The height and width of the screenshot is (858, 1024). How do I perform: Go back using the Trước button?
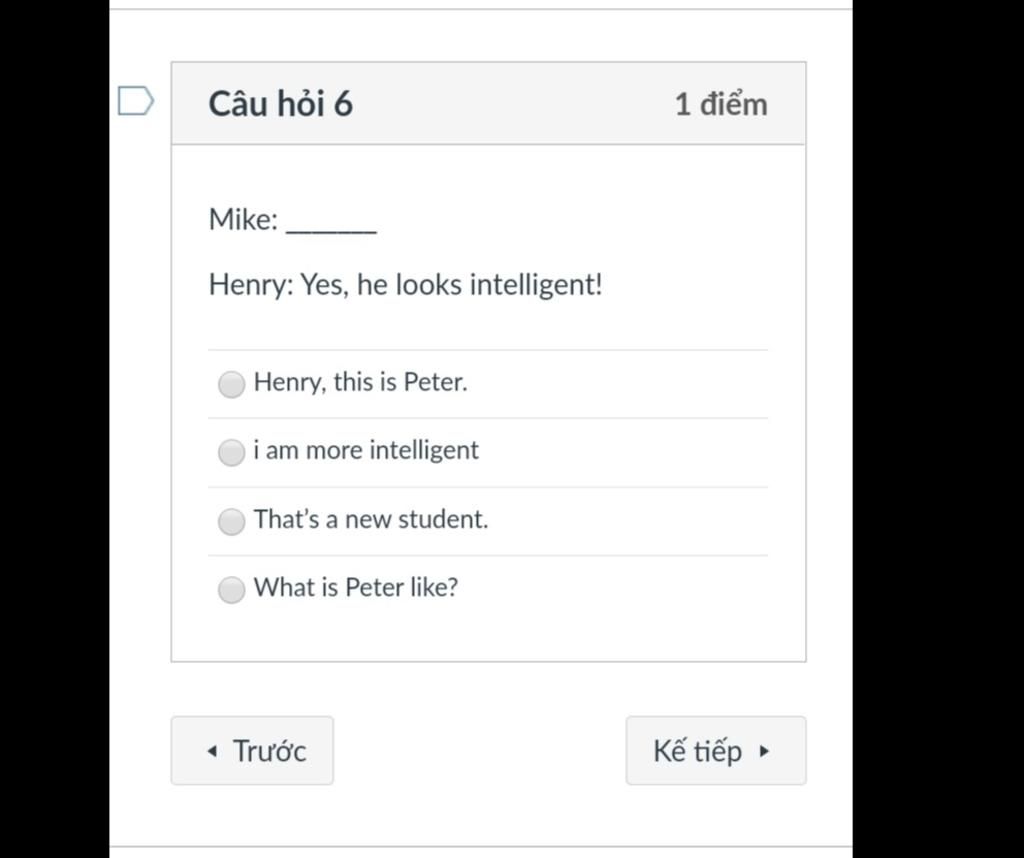coord(252,750)
